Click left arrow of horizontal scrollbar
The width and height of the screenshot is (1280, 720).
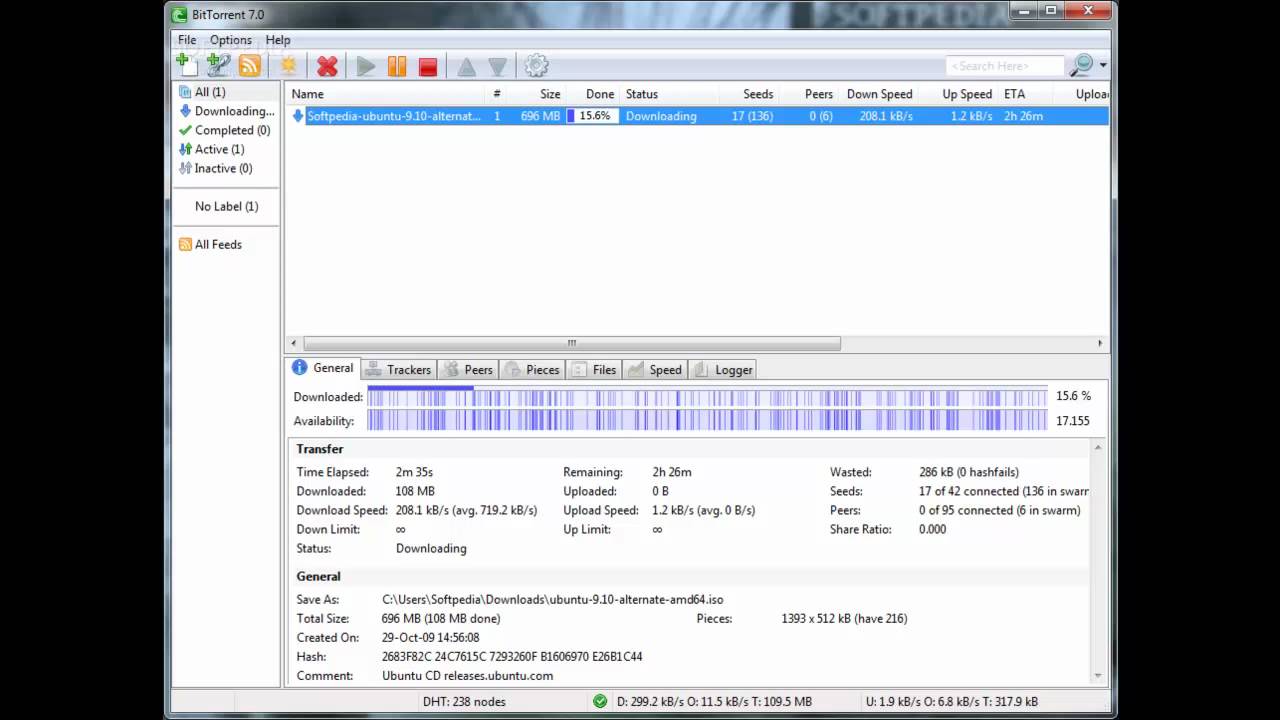[292, 343]
